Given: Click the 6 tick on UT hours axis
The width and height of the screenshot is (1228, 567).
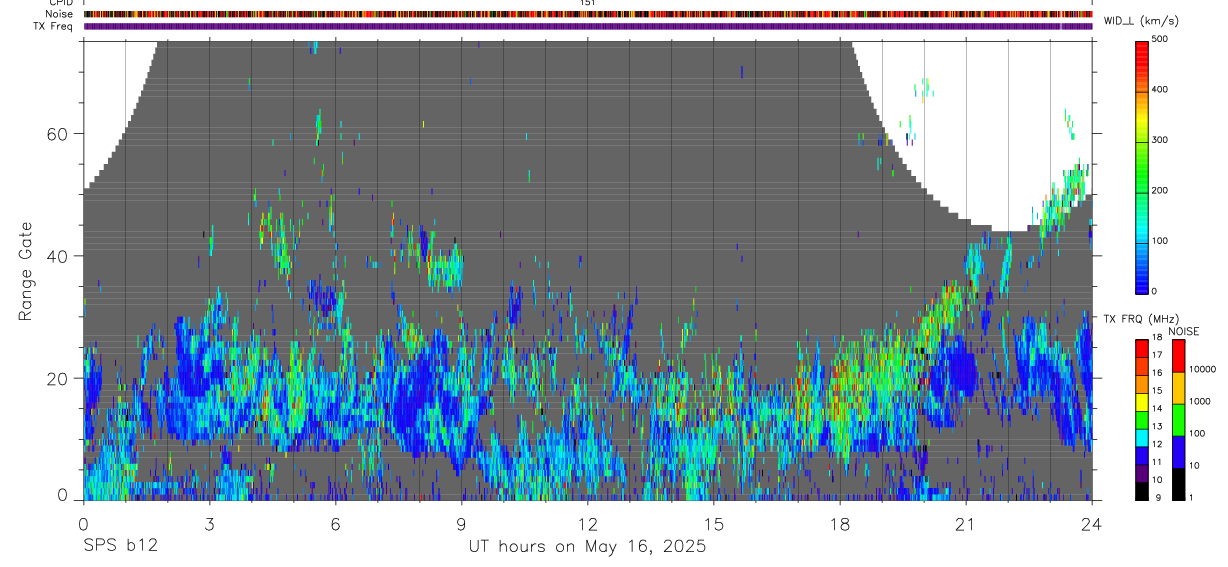Looking at the screenshot, I should point(336,523).
